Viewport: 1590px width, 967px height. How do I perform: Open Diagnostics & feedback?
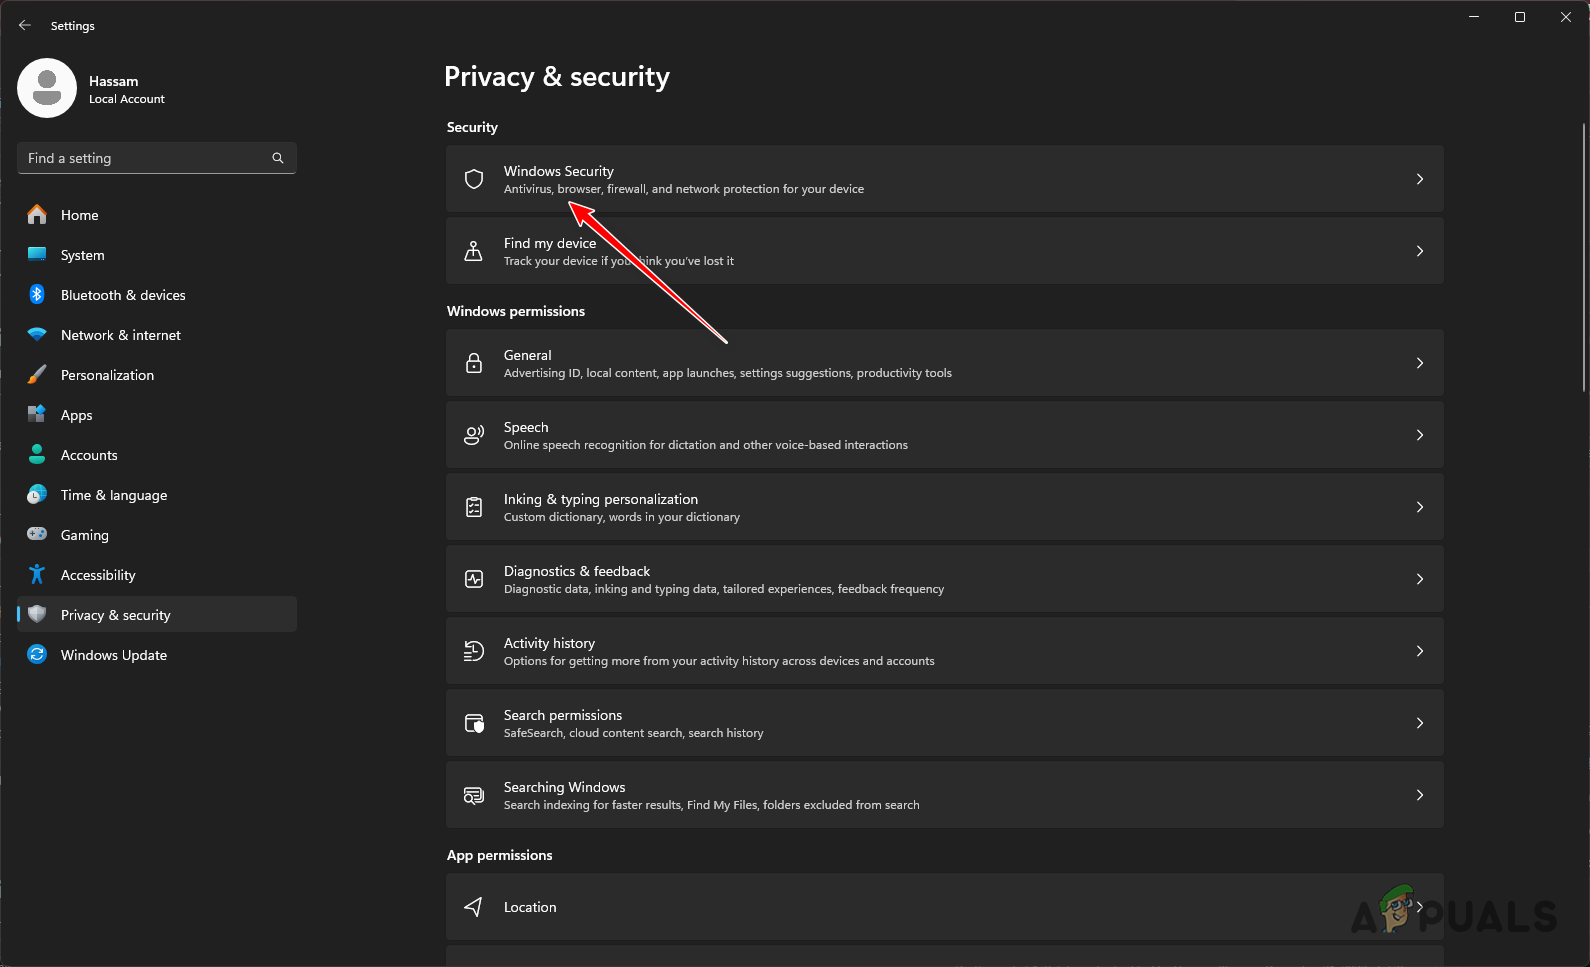[x=945, y=579]
